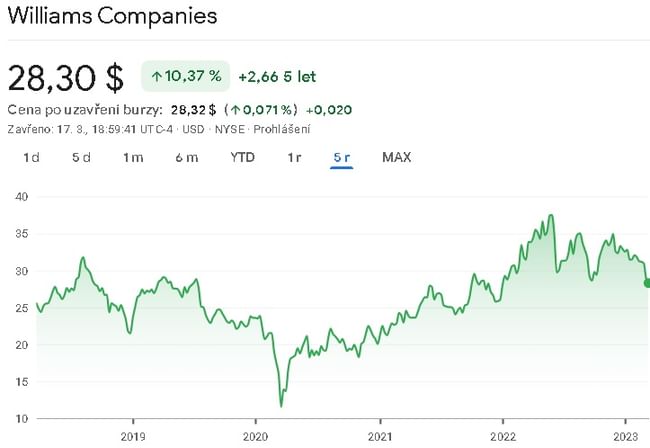Open the 6m chart range tab
Screen dimensions: 650x448
coord(186,157)
